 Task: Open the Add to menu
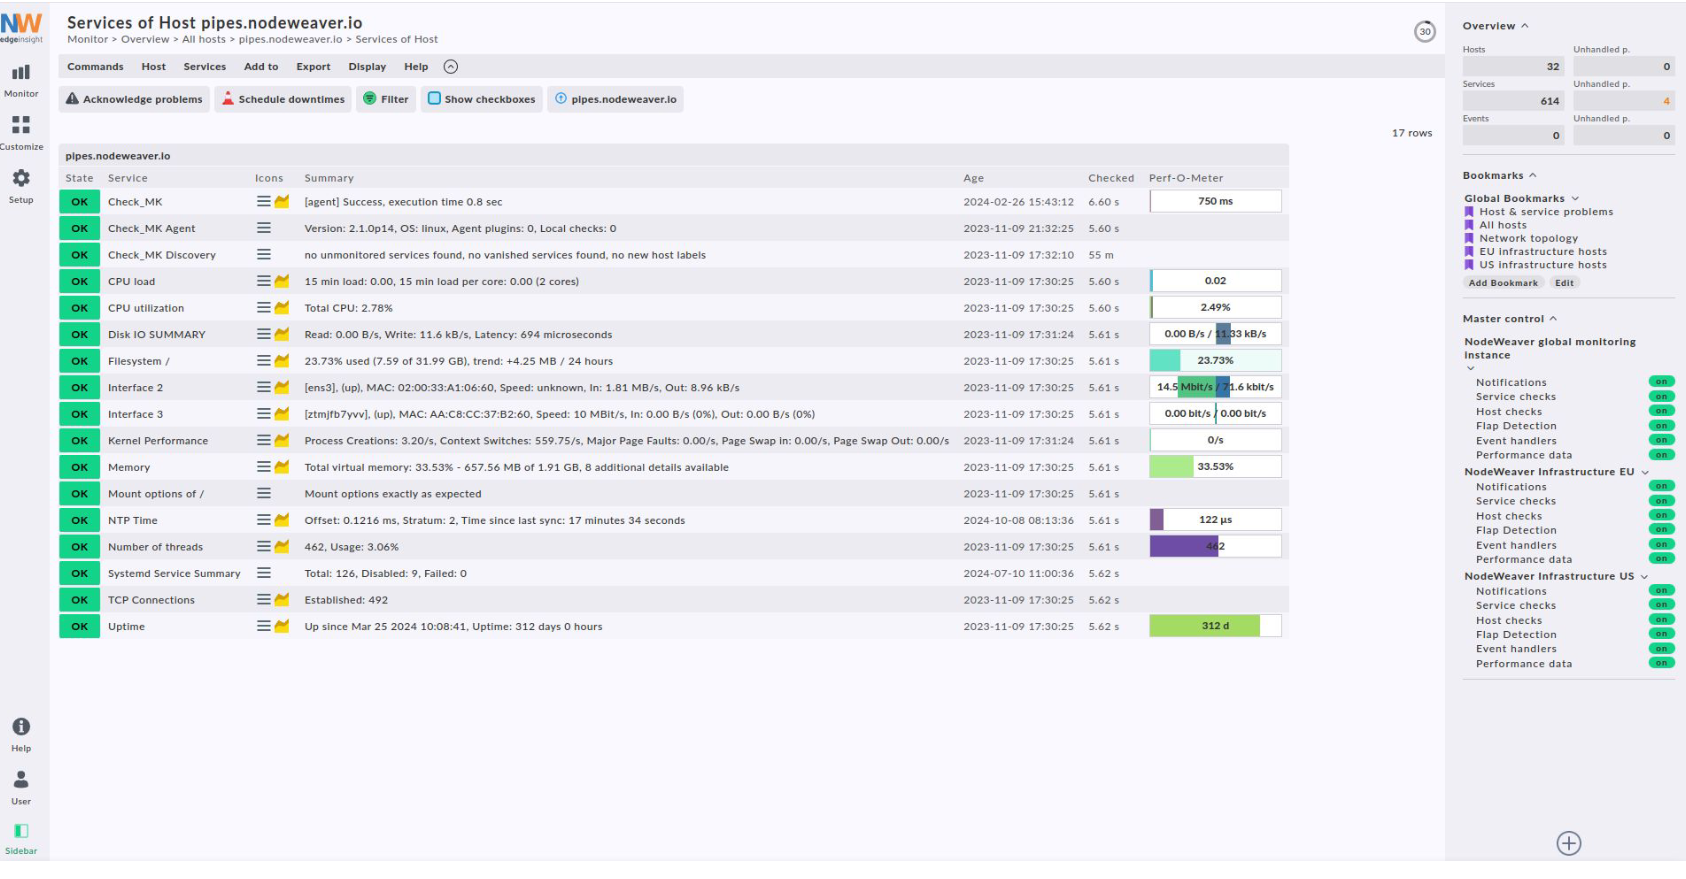pyautogui.click(x=261, y=67)
